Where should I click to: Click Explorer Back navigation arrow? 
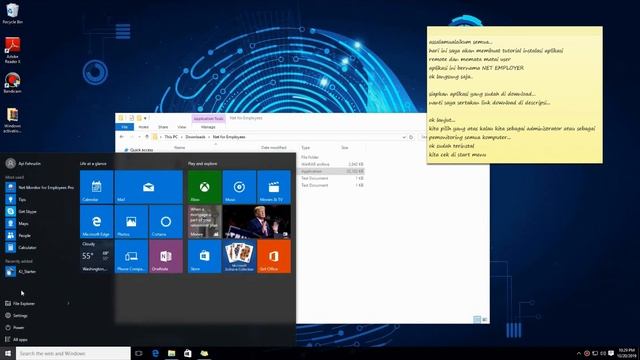pyautogui.click(x=122, y=137)
